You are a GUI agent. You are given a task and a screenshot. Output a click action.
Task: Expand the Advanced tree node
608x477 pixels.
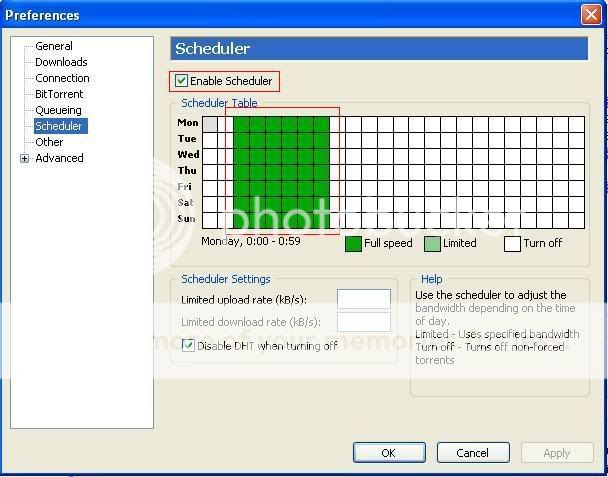[24, 158]
